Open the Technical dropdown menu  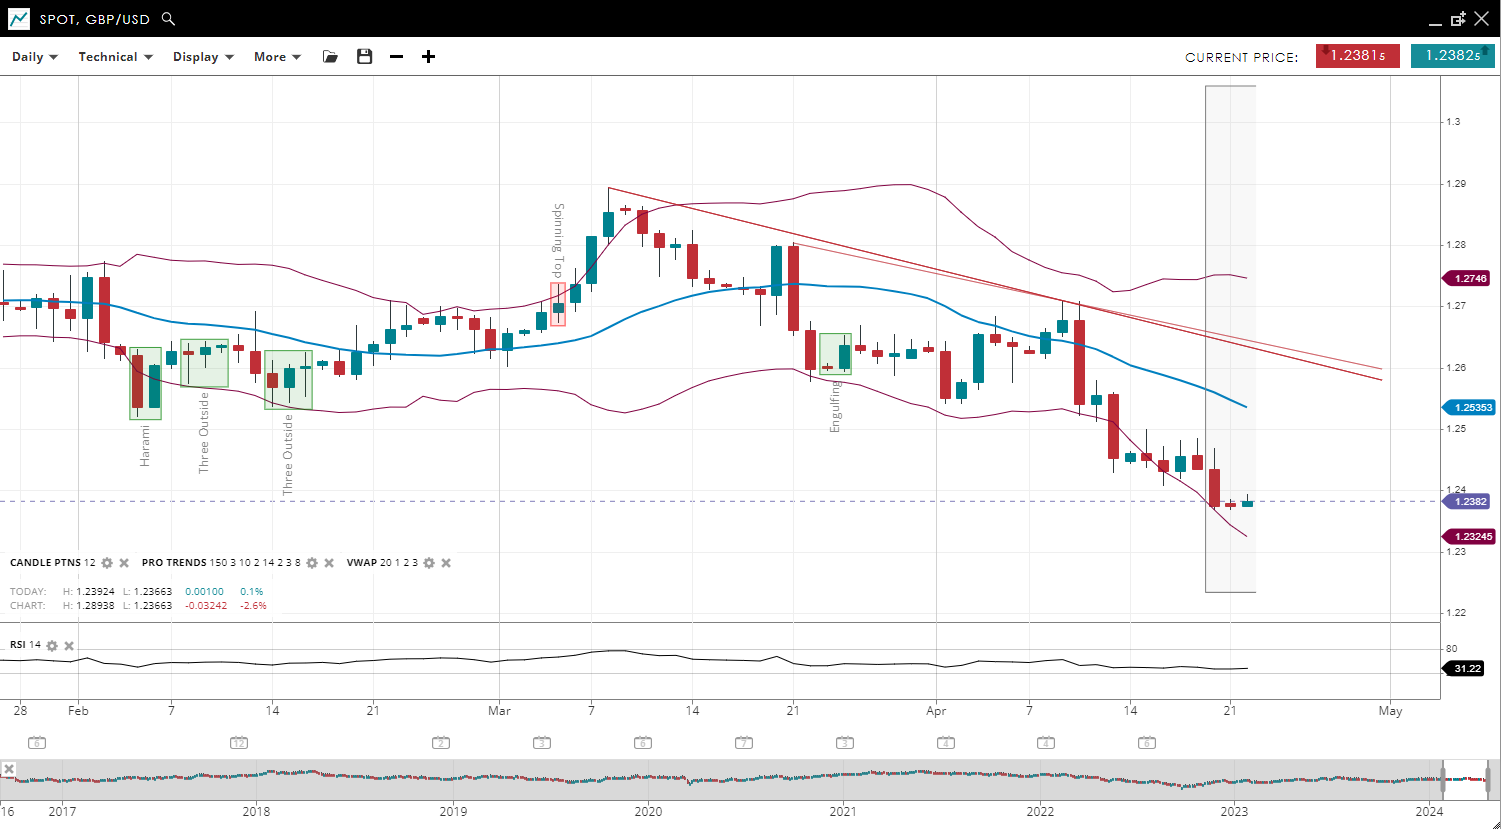[x=115, y=57]
